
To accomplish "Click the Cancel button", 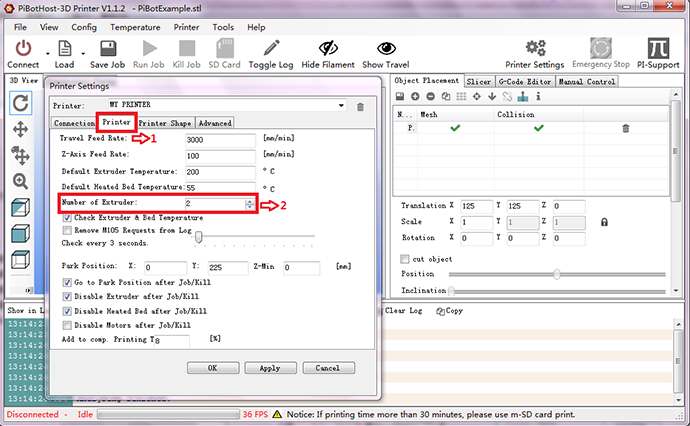I will (x=328, y=368).
